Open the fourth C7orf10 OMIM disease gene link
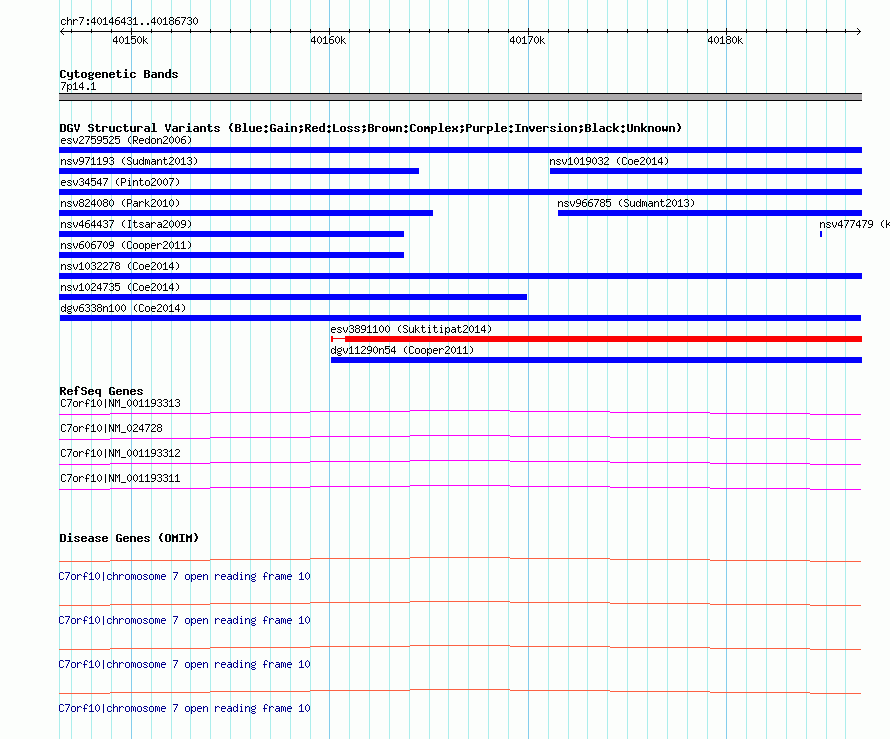 tap(184, 708)
